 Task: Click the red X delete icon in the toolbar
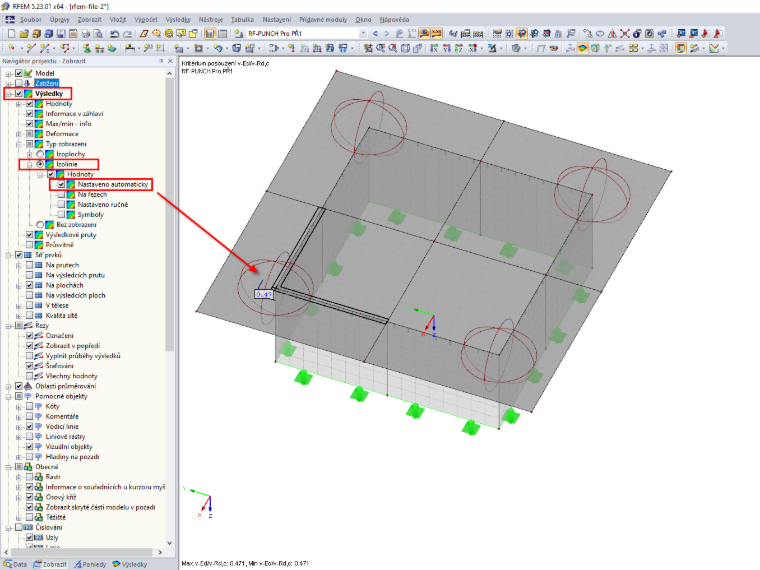(625, 33)
